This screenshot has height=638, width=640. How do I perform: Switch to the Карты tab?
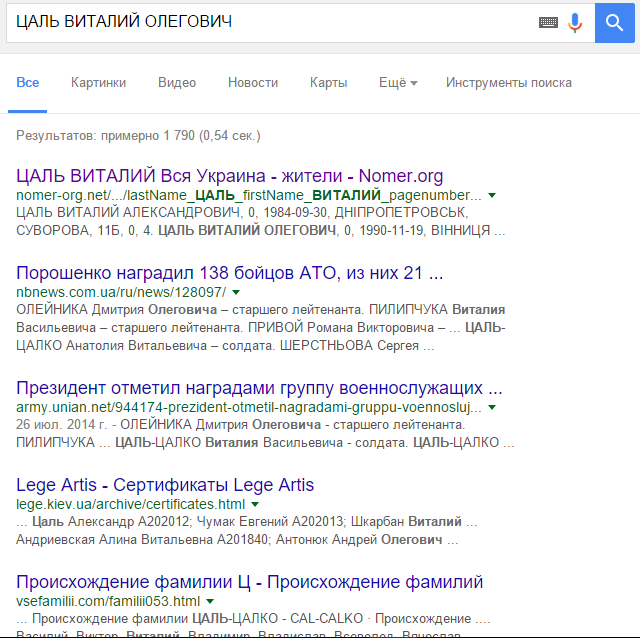pyautogui.click(x=328, y=82)
